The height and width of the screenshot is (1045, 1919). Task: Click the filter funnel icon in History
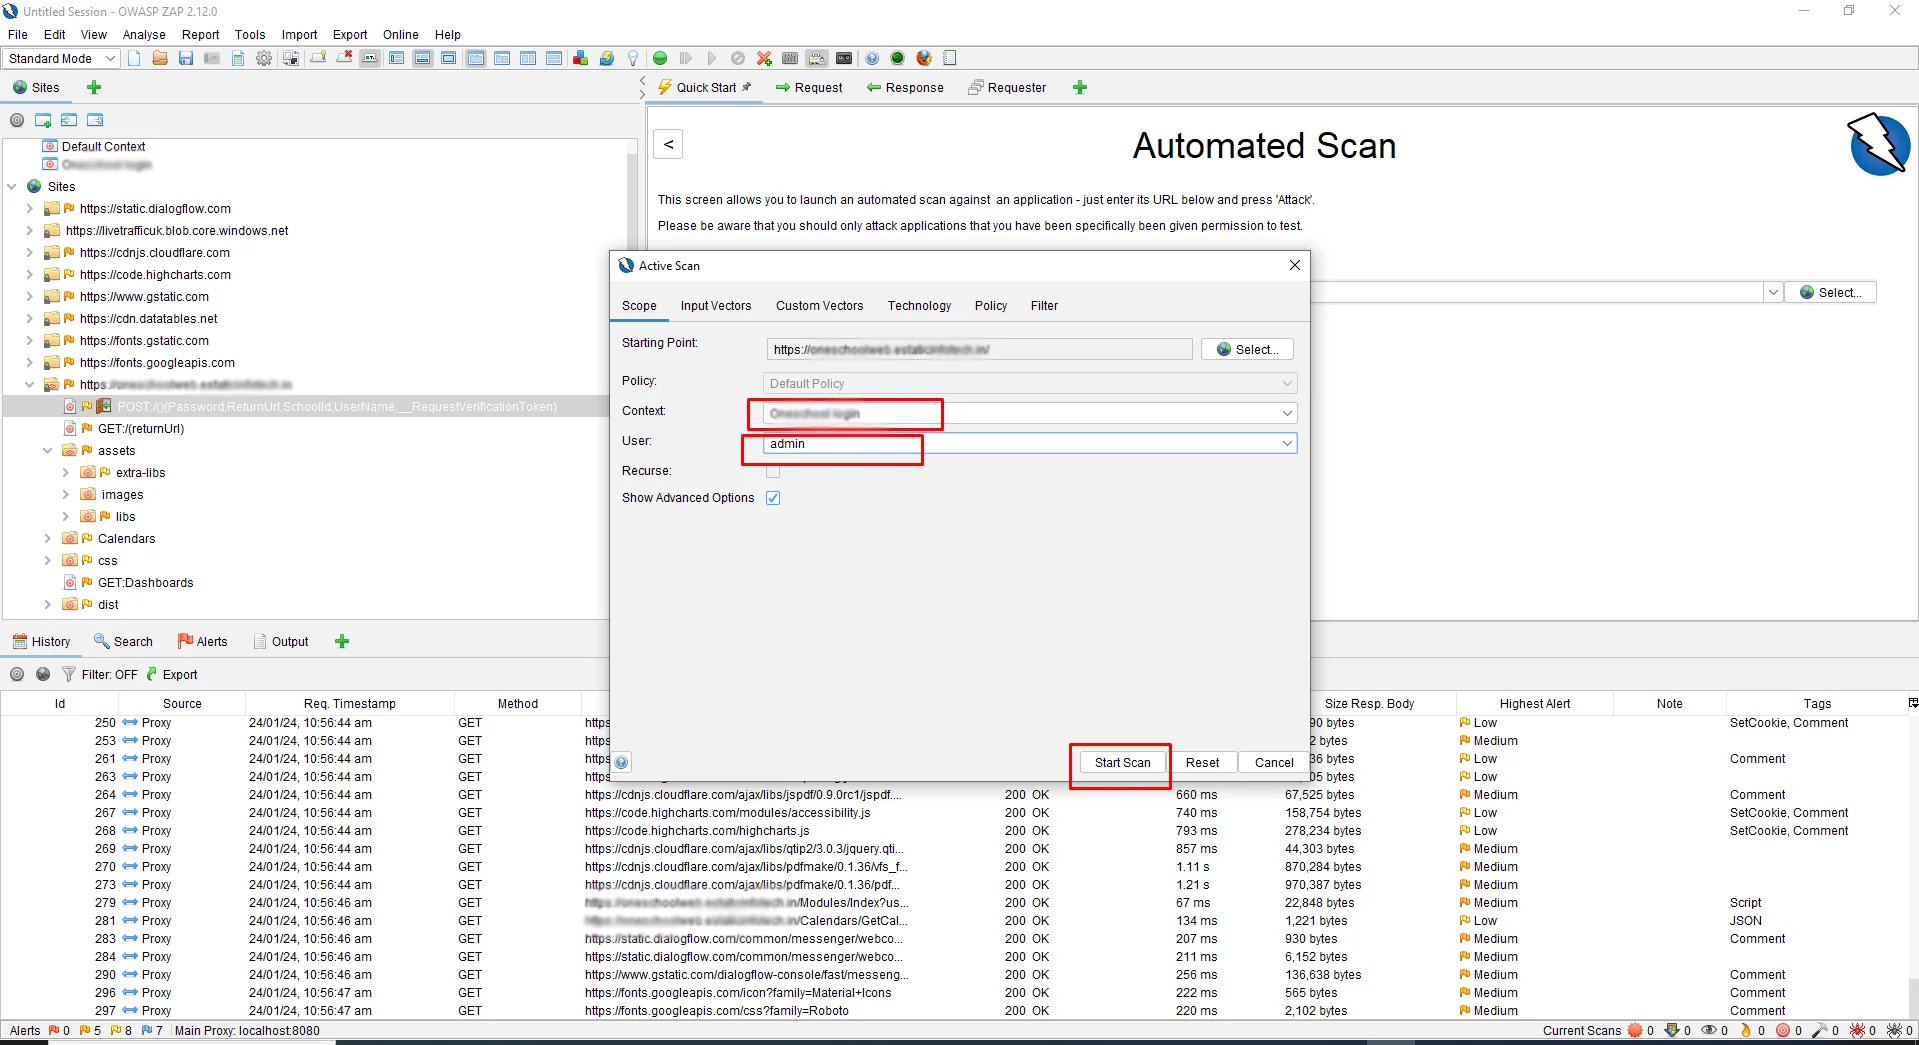pos(69,674)
